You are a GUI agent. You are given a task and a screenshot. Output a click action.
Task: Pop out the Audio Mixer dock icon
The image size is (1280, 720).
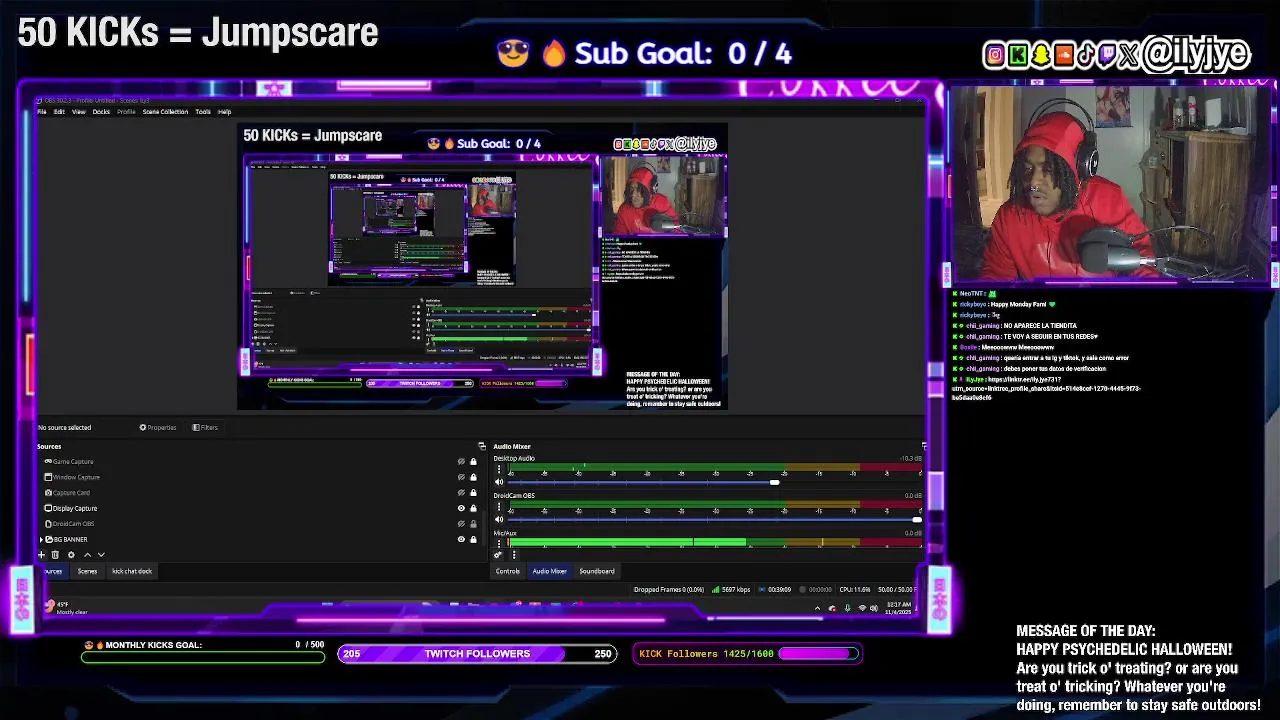click(x=924, y=446)
